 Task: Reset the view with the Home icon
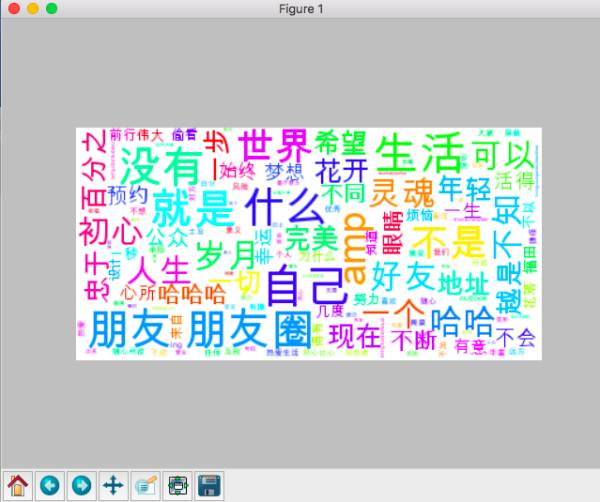[18, 486]
